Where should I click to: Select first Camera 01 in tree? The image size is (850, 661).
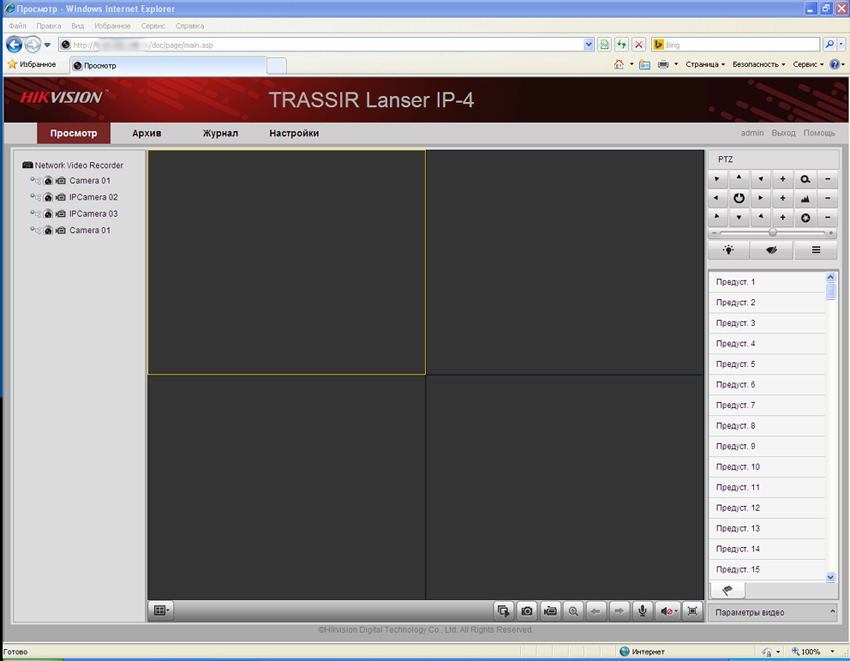point(90,181)
